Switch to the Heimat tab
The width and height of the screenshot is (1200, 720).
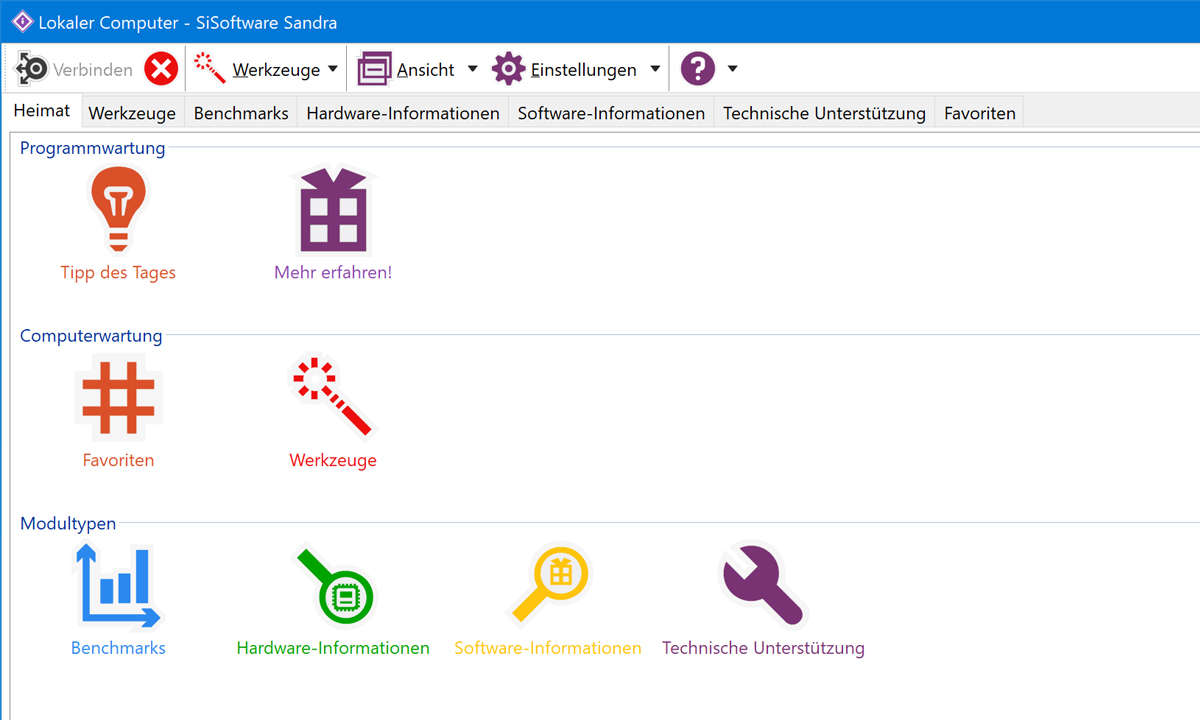[42, 111]
